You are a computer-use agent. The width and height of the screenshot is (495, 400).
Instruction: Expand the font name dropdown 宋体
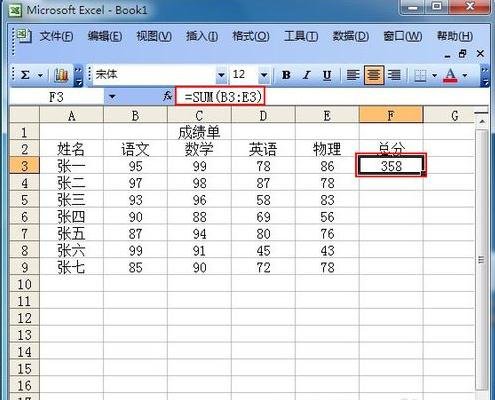pyautogui.click(x=221, y=75)
